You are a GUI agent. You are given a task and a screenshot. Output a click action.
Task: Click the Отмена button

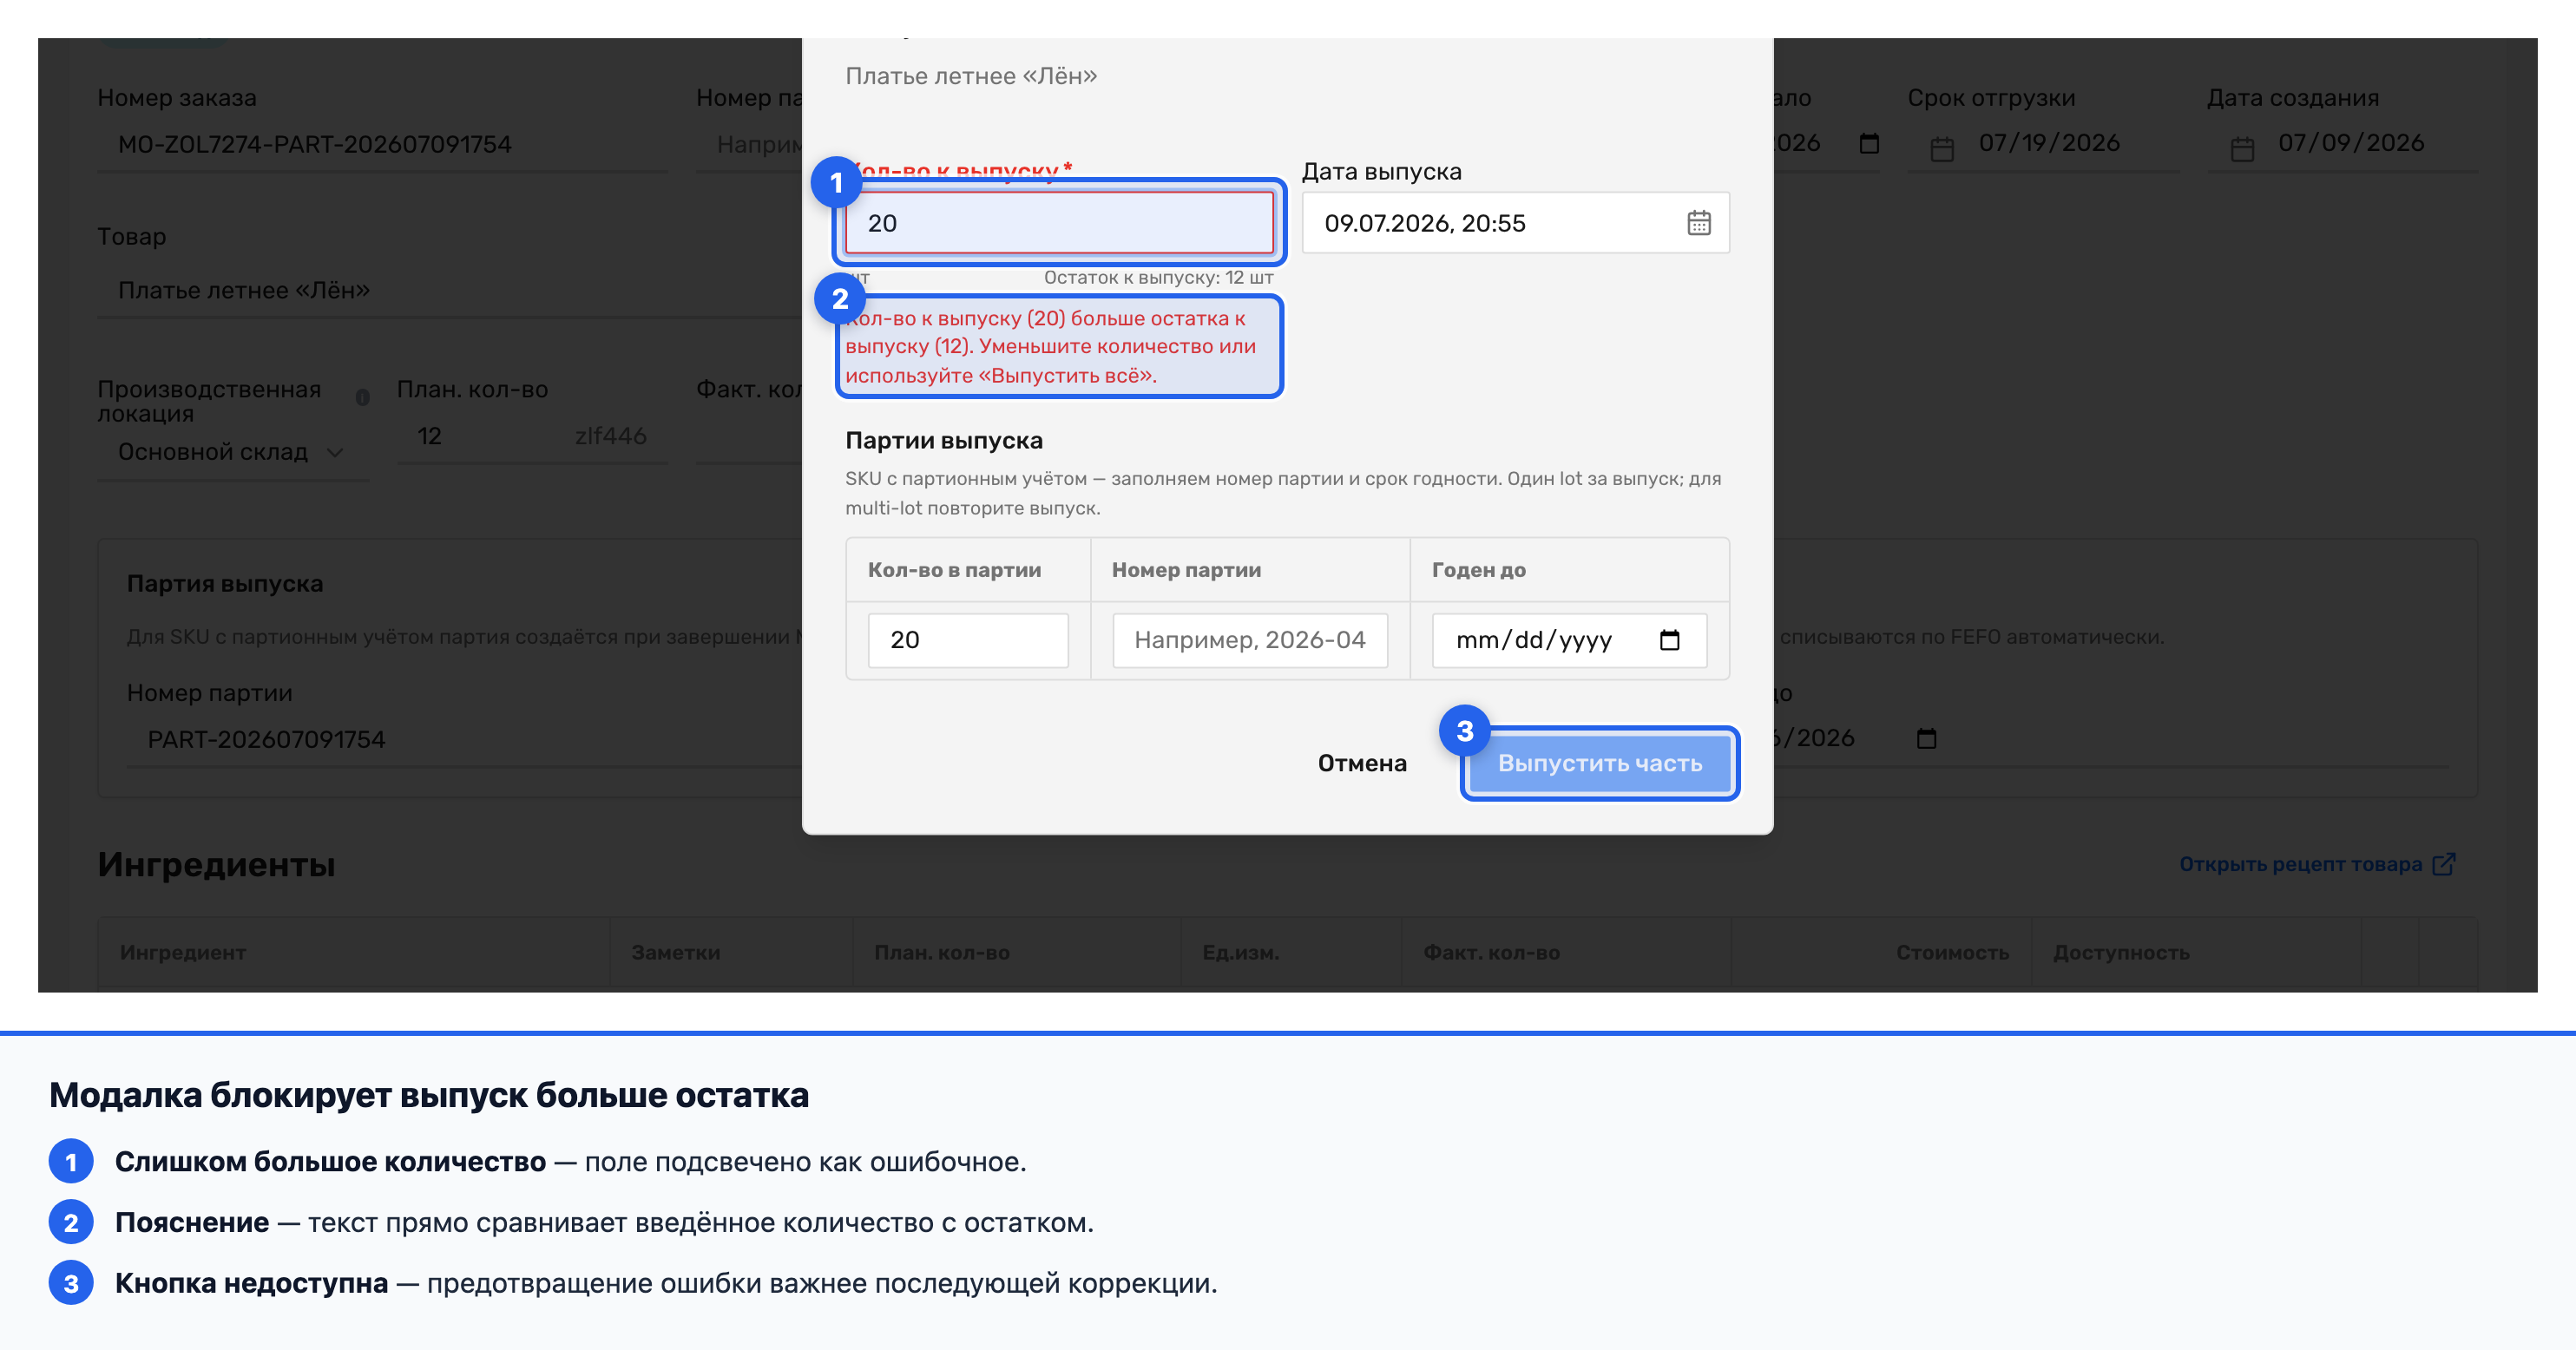tap(1361, 763)
